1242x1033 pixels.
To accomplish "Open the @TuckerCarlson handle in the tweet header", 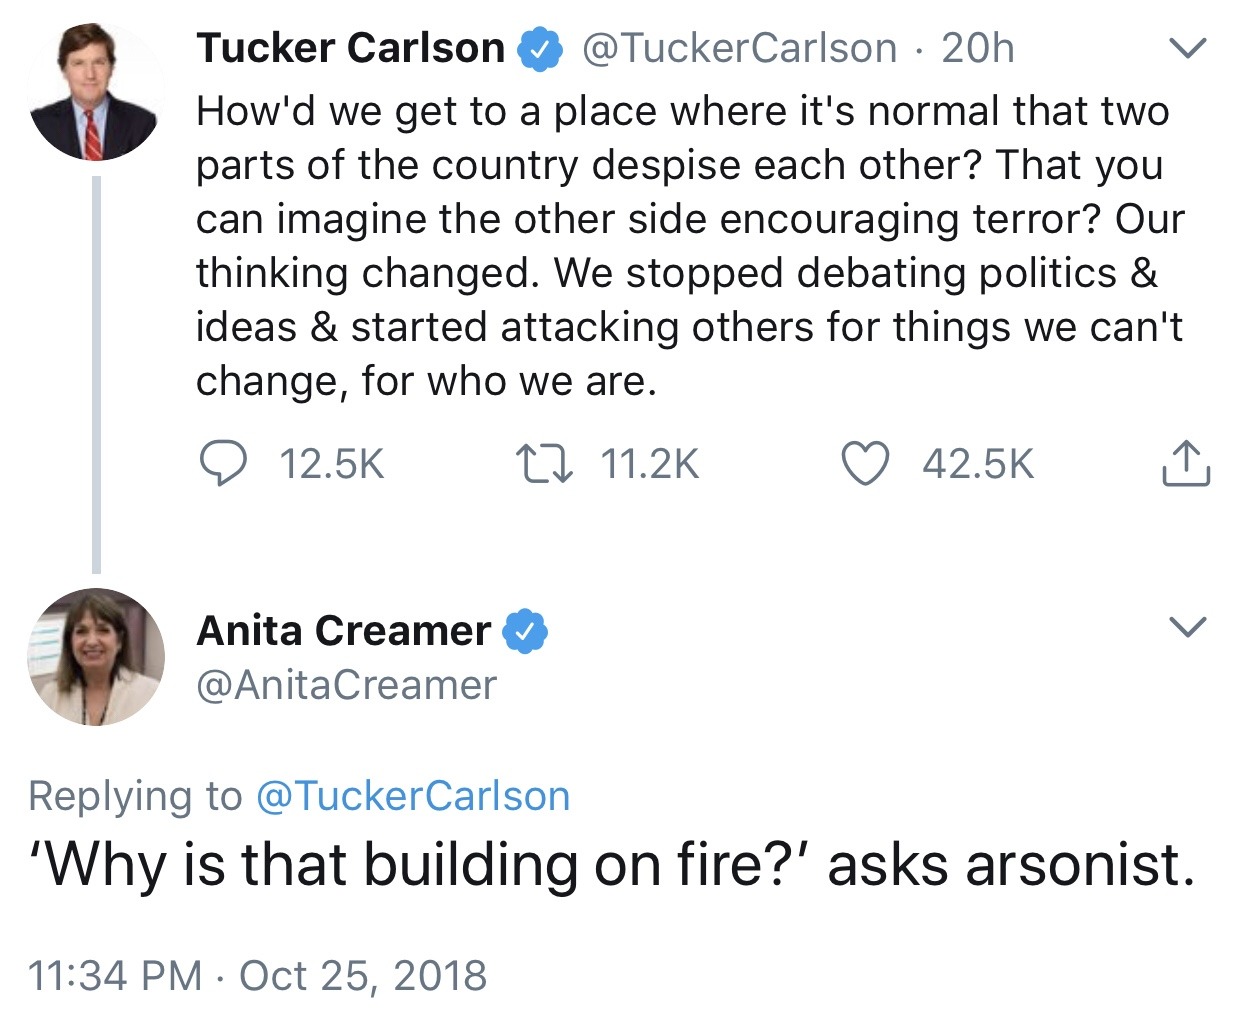I will click(739, 48).
